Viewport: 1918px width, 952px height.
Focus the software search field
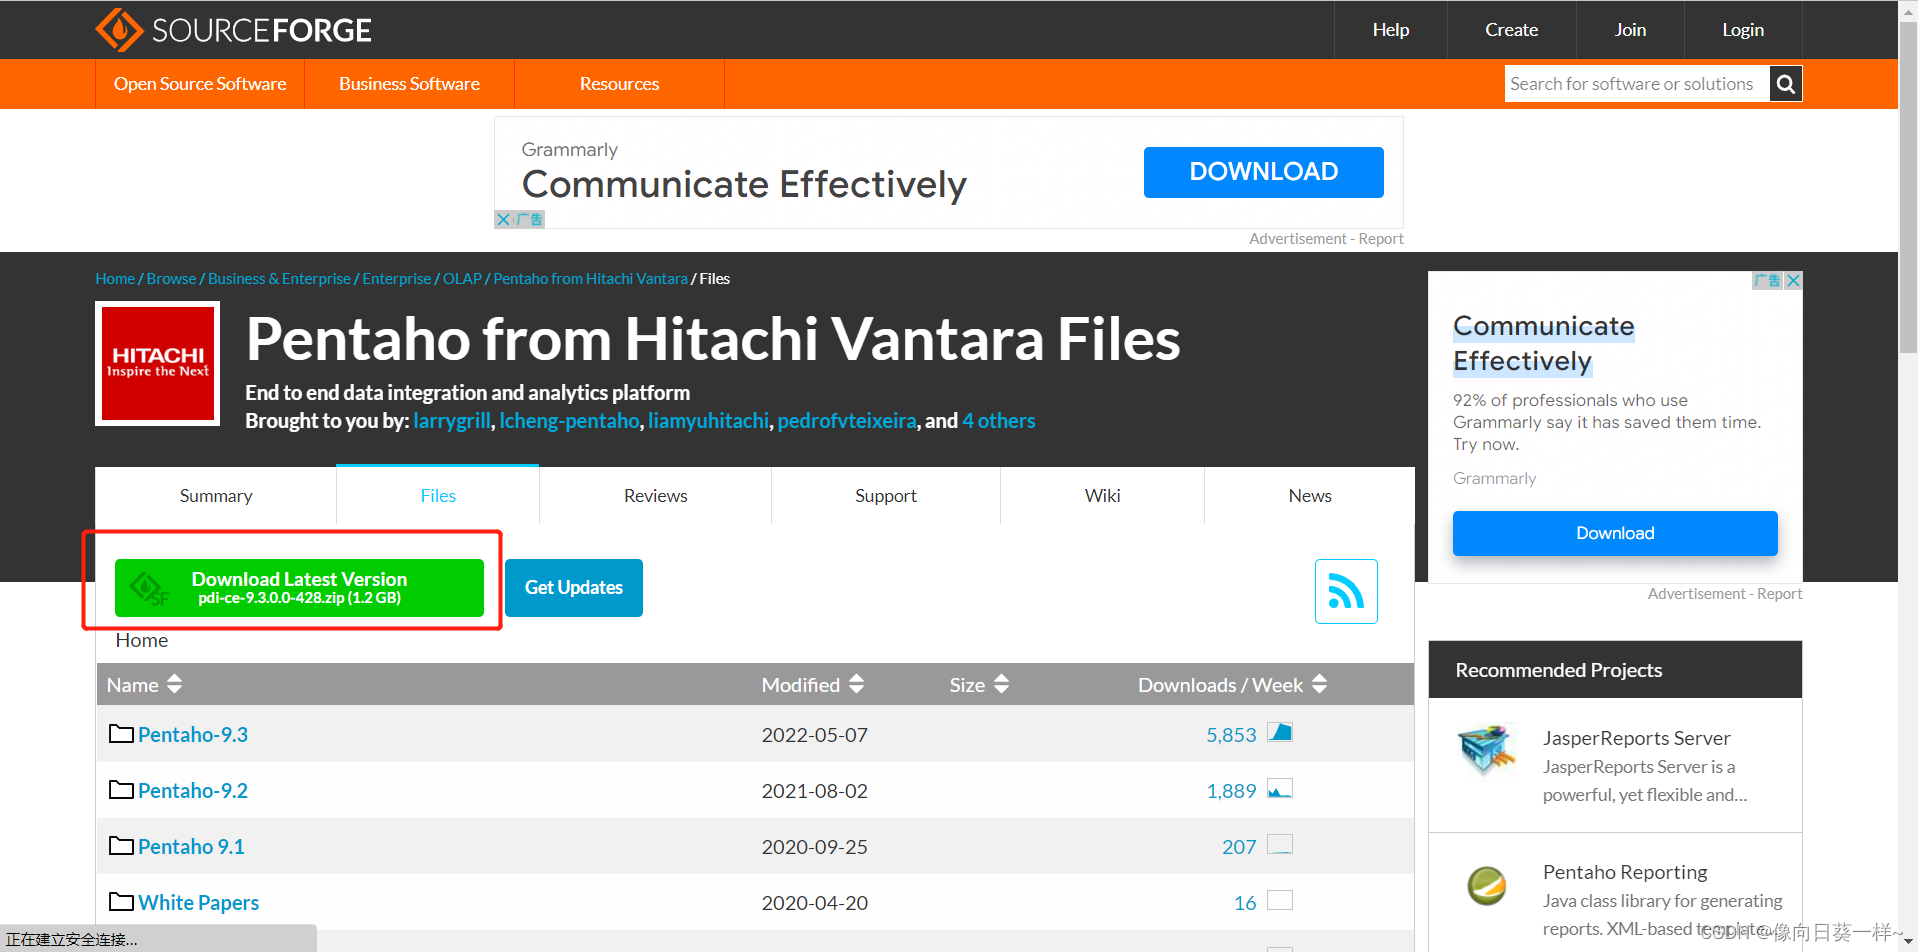[1636, 84]
